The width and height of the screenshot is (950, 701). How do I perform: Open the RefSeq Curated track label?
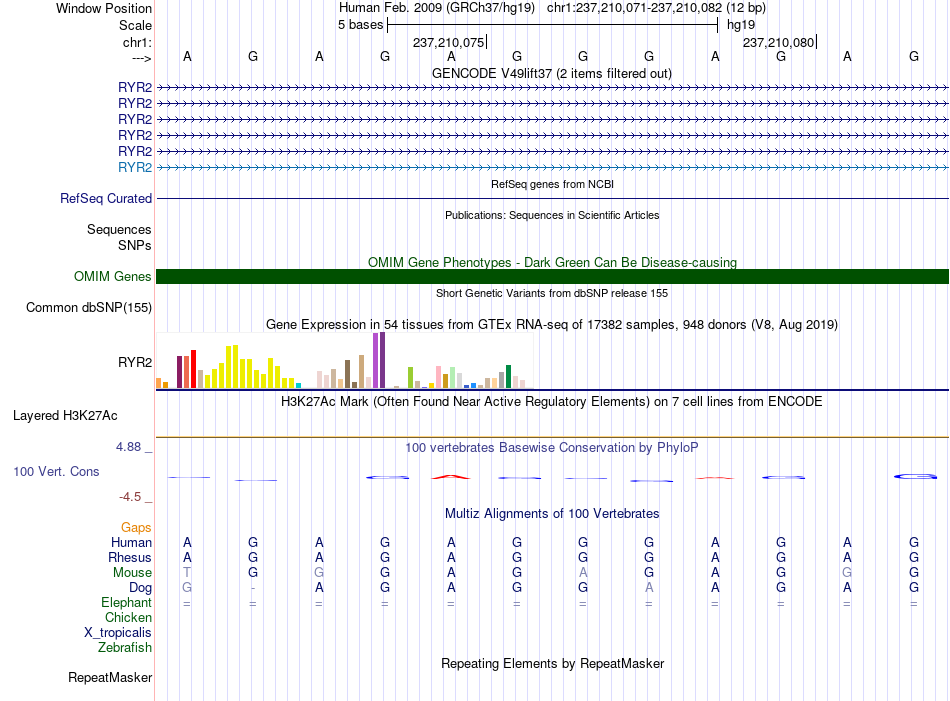[106, 198]
